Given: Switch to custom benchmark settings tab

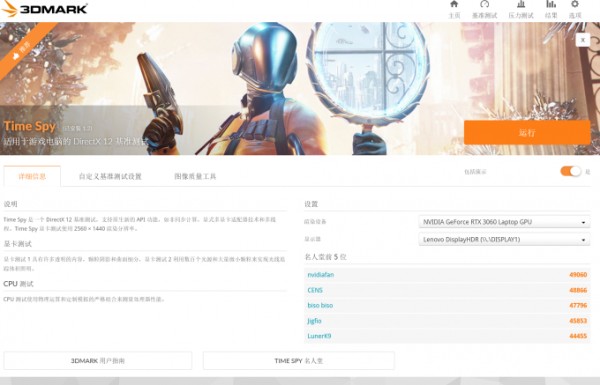Looking at the screenshot, I should tap(110, 176).
